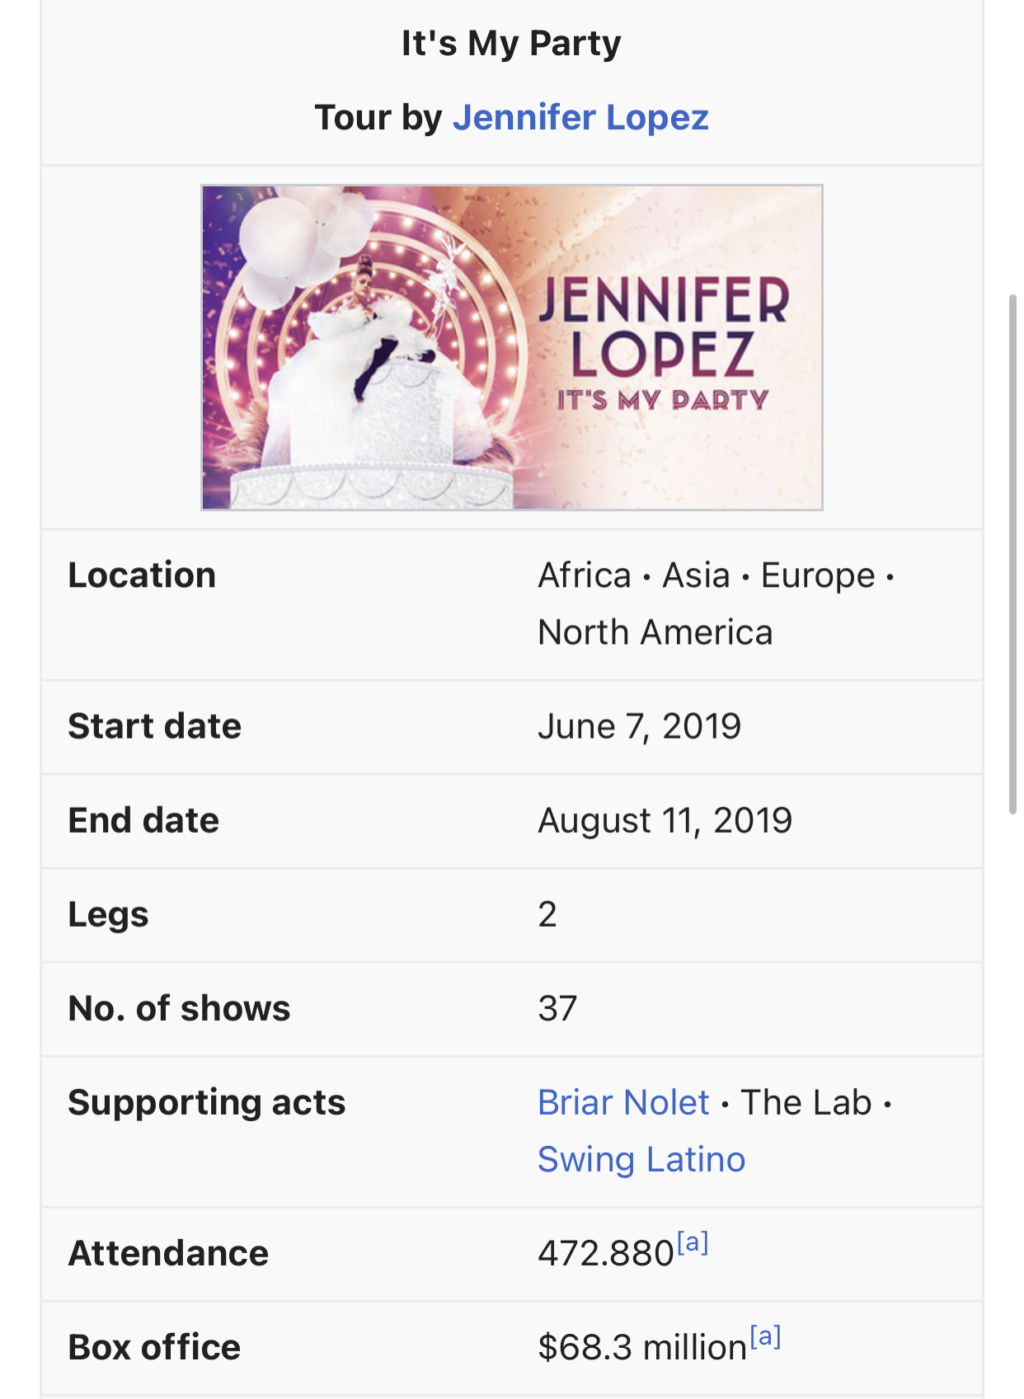This screenshot has height=1399, width=1024.
Task: Click the Supporting acts label
Action: tap(207, 1102)
